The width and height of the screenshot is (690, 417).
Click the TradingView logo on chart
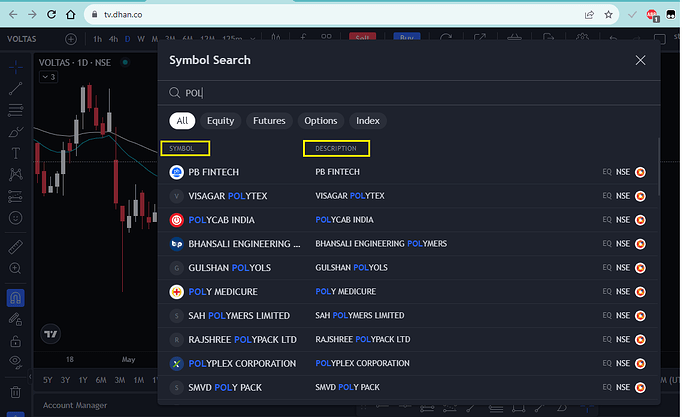pos(51,334)
